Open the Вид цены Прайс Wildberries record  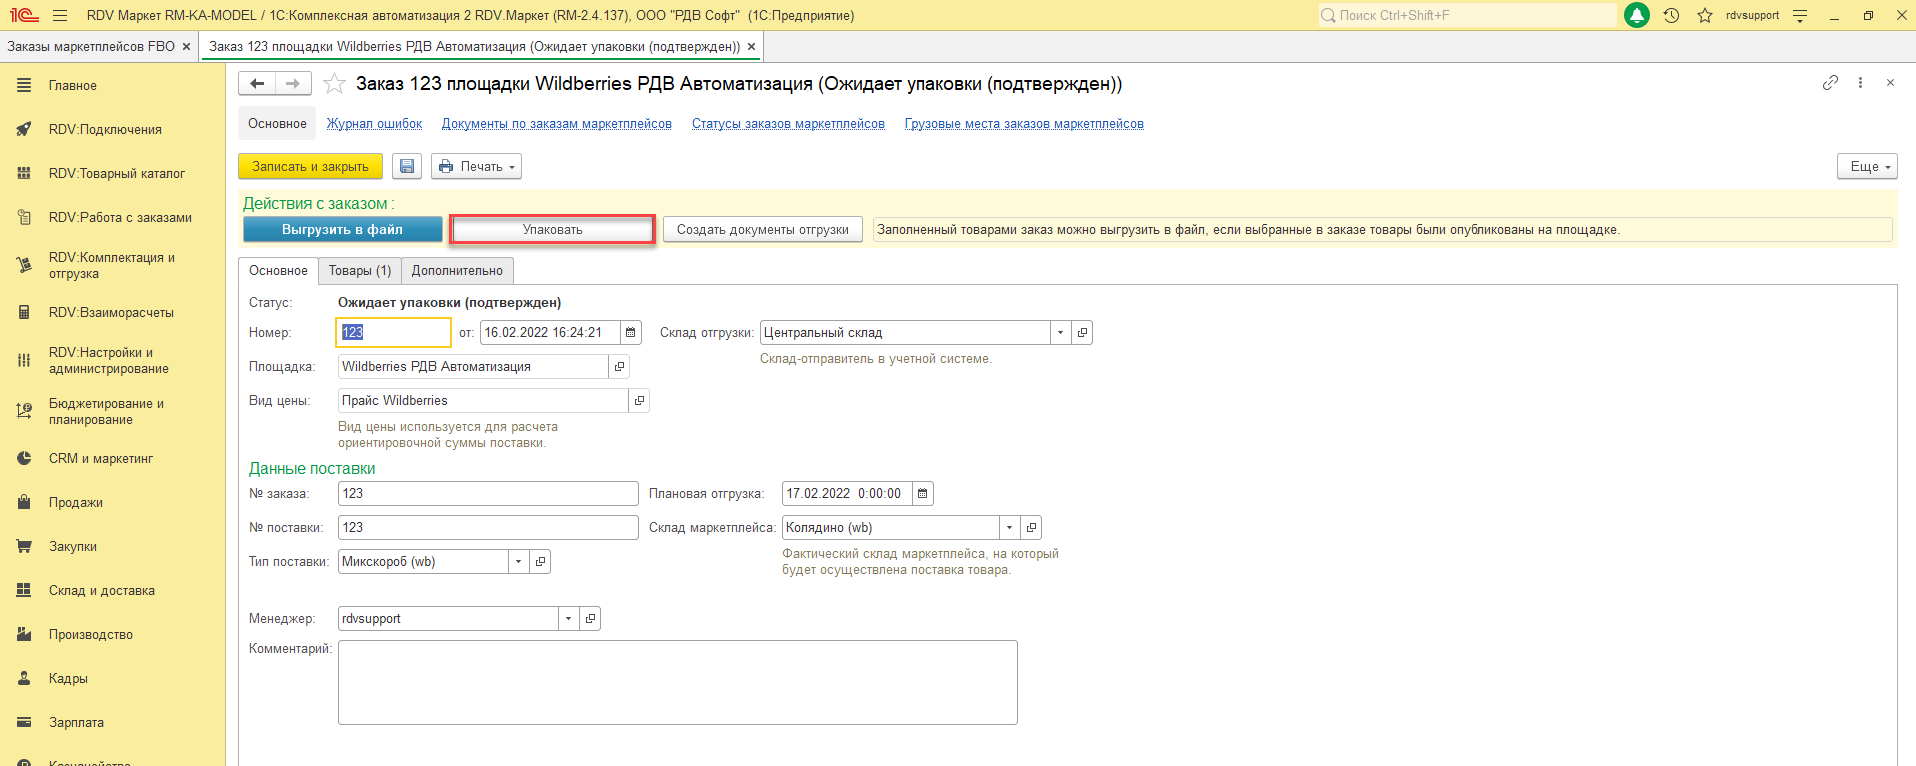[639, 400]
